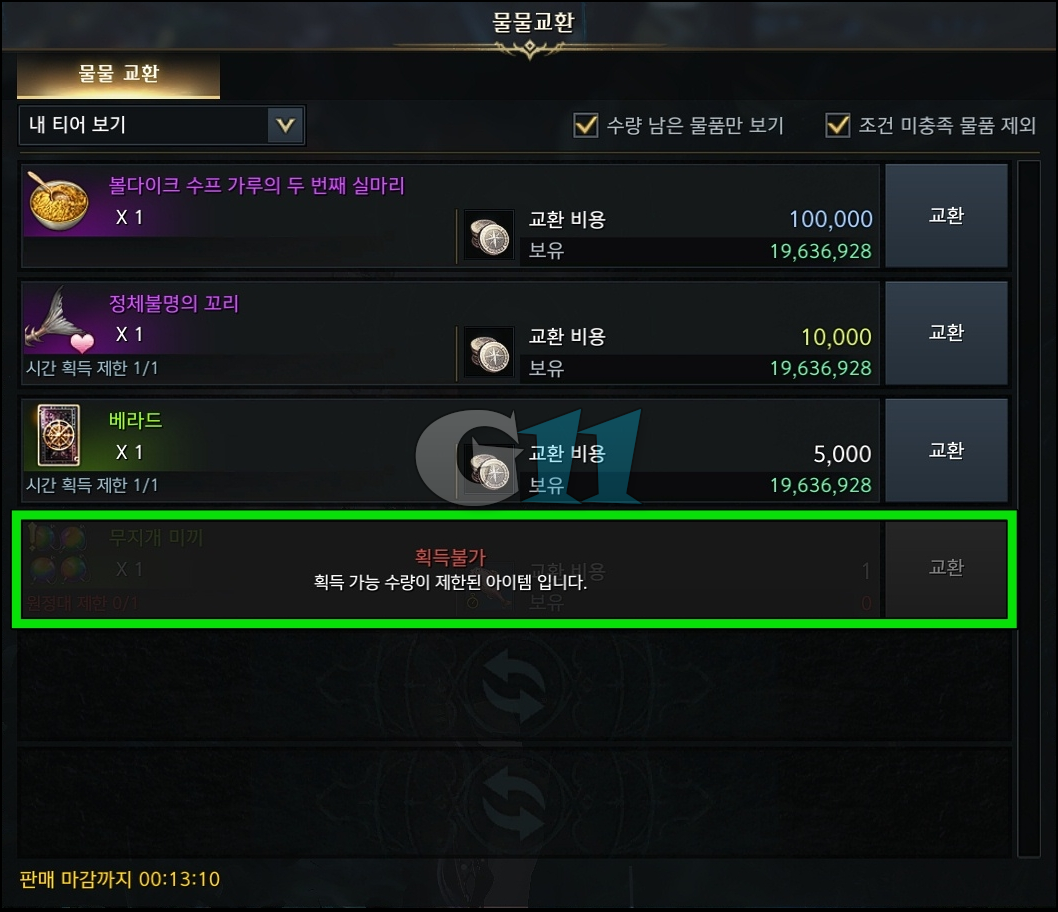Click the arrow on the tier dropdown
Image resolution: width=1058 pixels, height=912 pixels.
point(285,125)
